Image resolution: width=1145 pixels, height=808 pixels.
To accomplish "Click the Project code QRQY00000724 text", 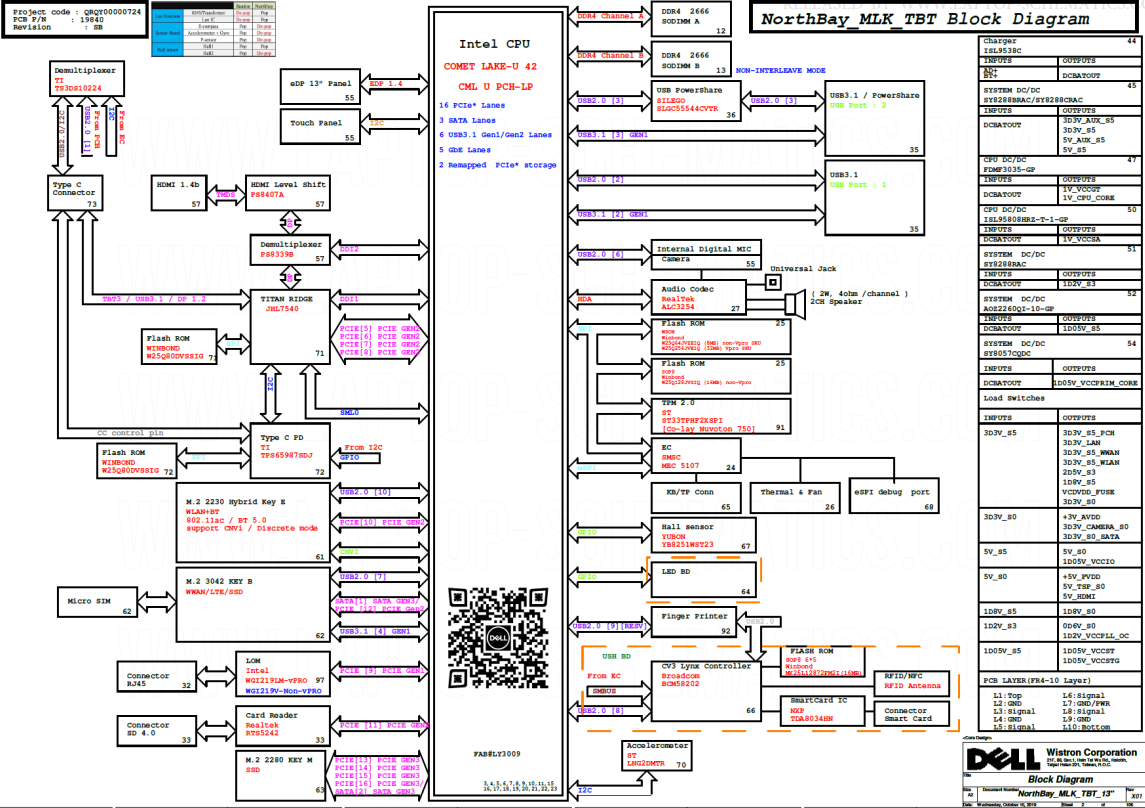I will 77,12.
